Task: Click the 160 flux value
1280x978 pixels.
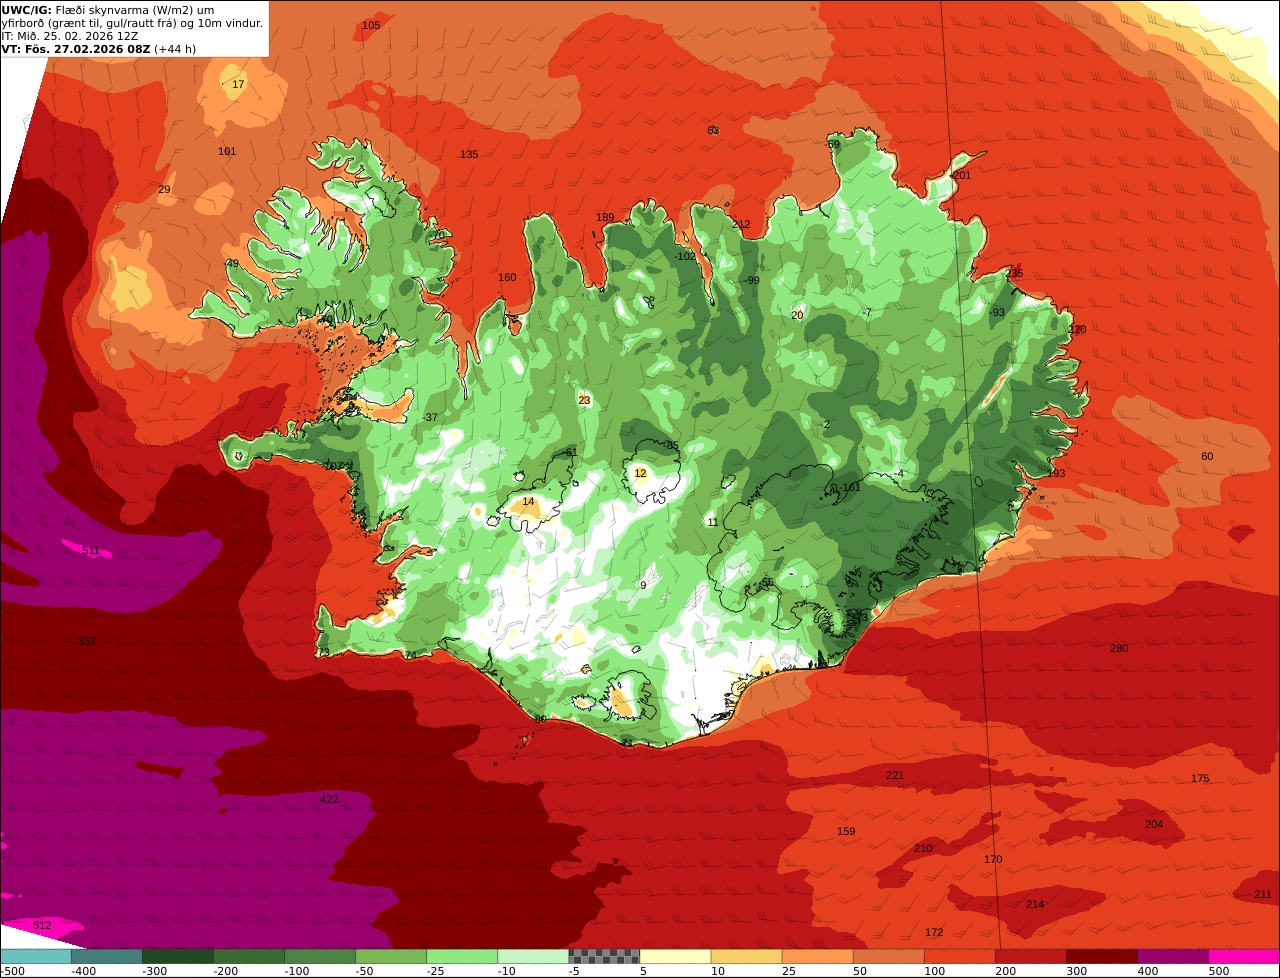Action: [x=507, y=278]
